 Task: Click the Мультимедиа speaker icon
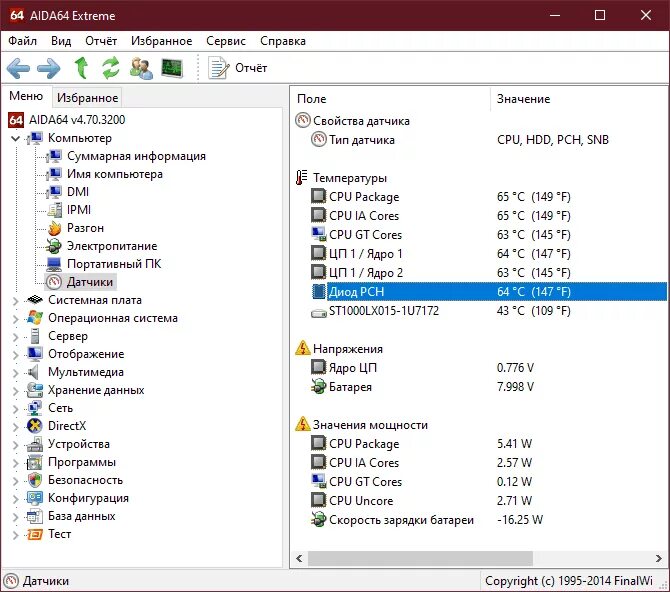(x=34, y=372)
